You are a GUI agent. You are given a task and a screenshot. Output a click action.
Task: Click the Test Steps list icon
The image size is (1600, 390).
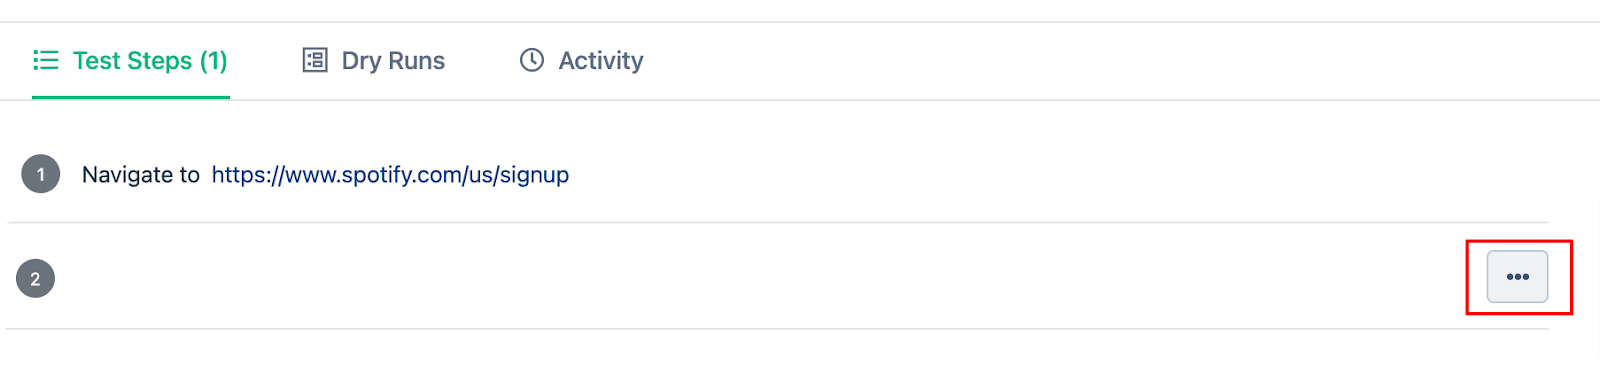point(46,60)
